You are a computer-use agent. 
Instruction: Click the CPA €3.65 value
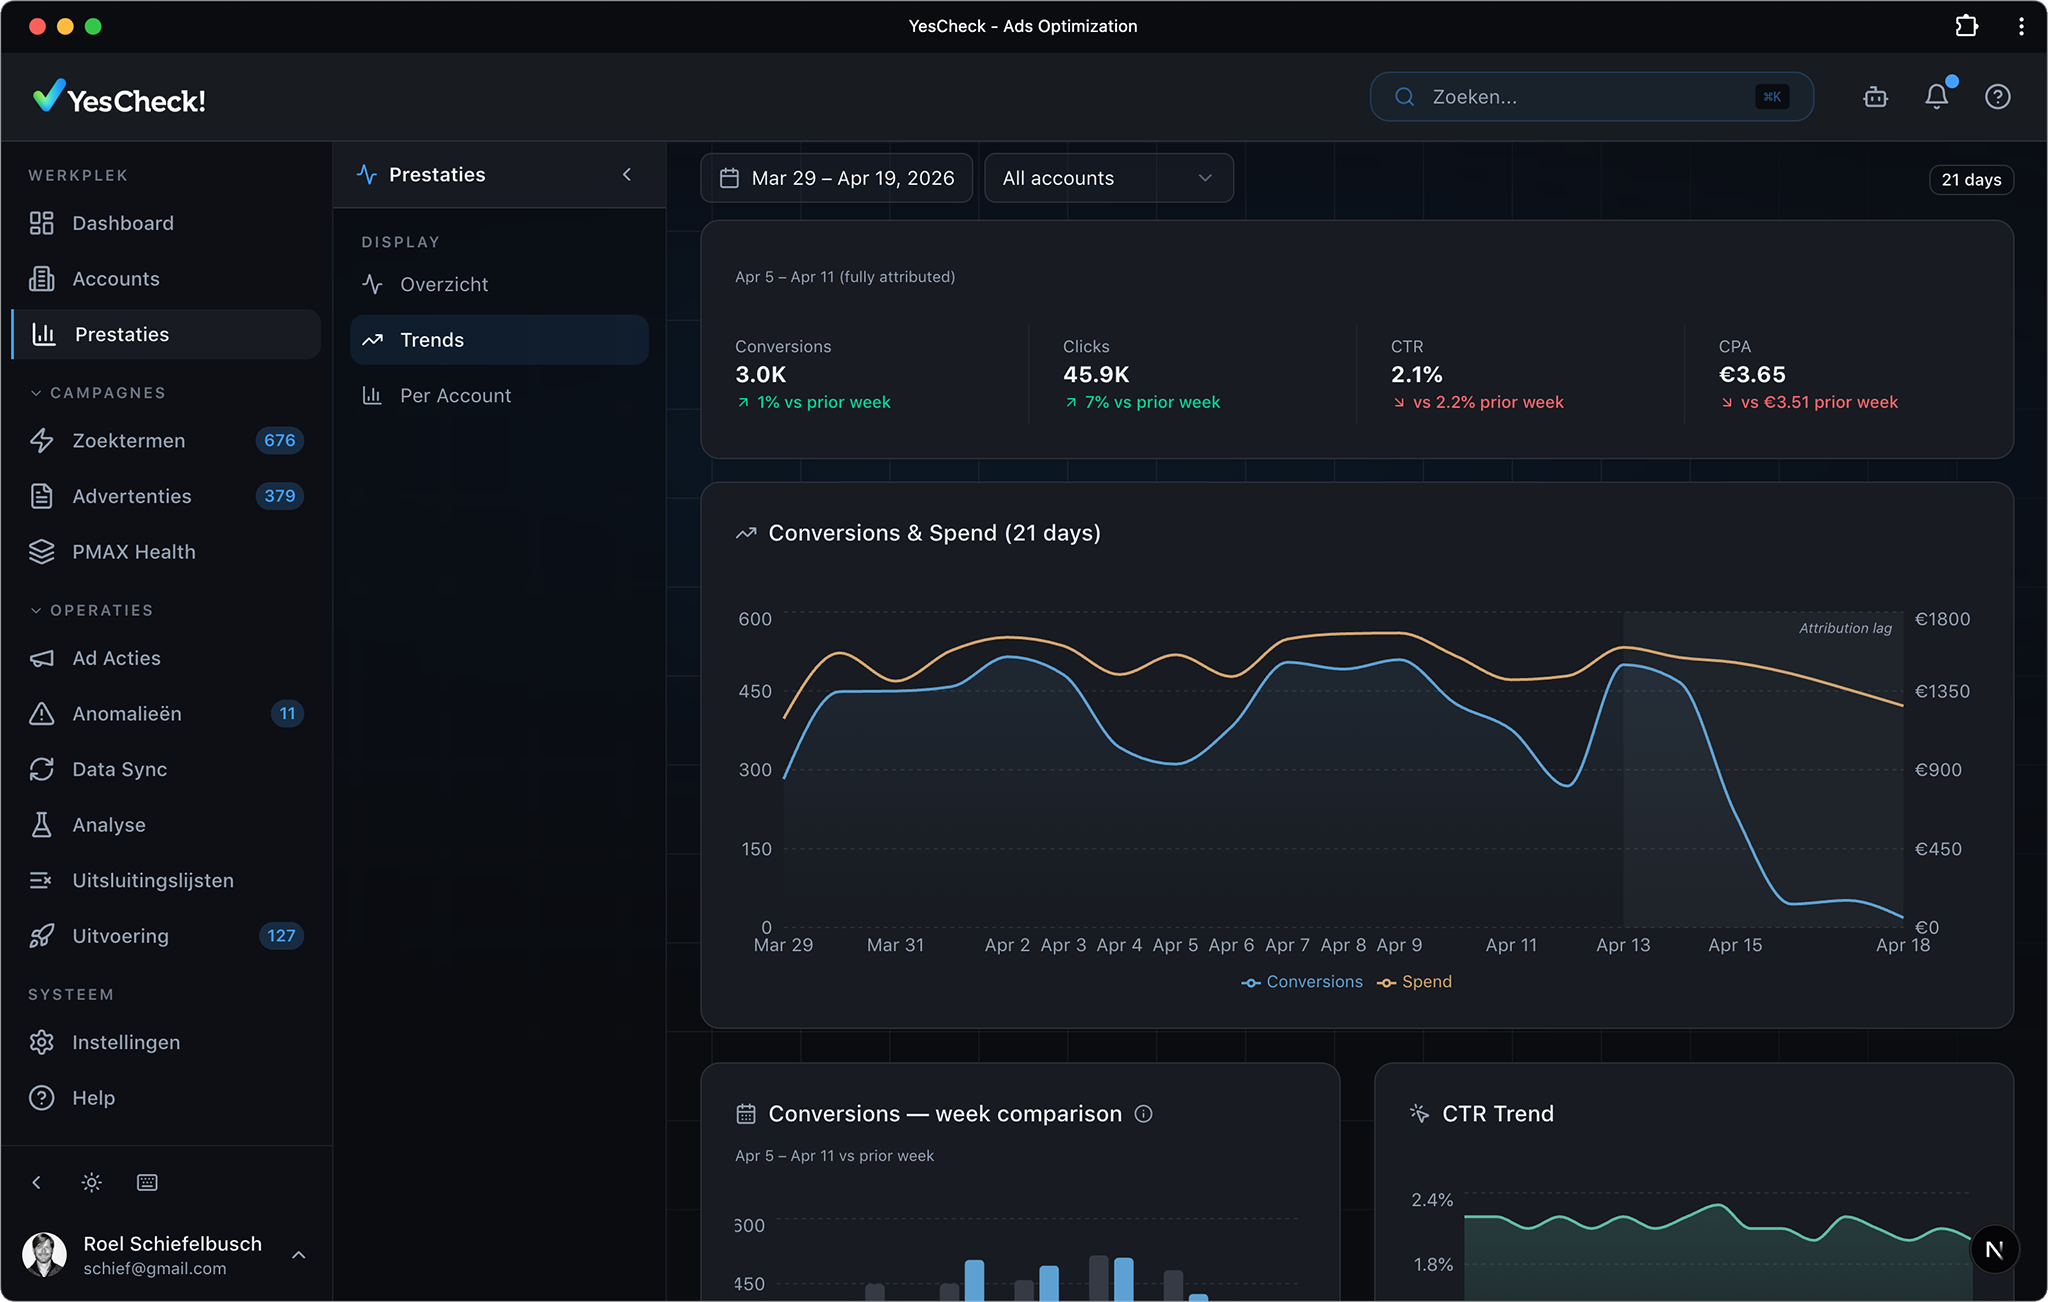coord(1752,375)
